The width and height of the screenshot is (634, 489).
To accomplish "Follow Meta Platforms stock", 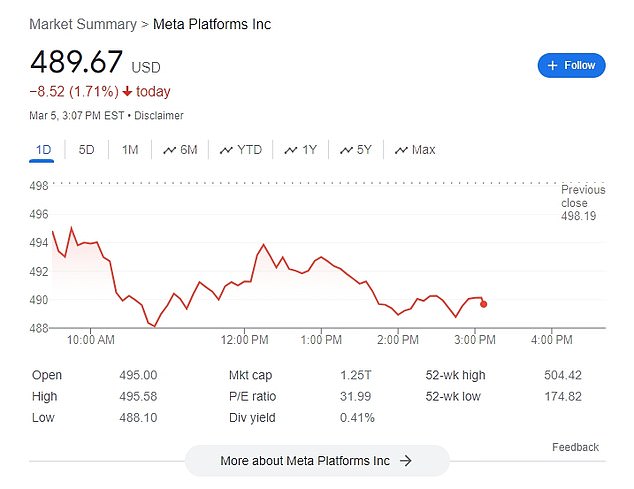I will point(571,66).
